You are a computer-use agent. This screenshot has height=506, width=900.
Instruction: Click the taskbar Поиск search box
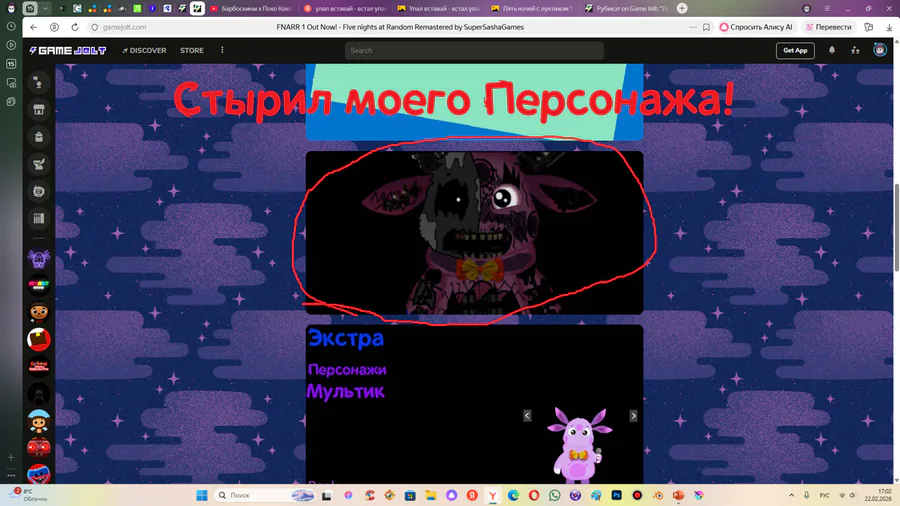pos(265,495)
